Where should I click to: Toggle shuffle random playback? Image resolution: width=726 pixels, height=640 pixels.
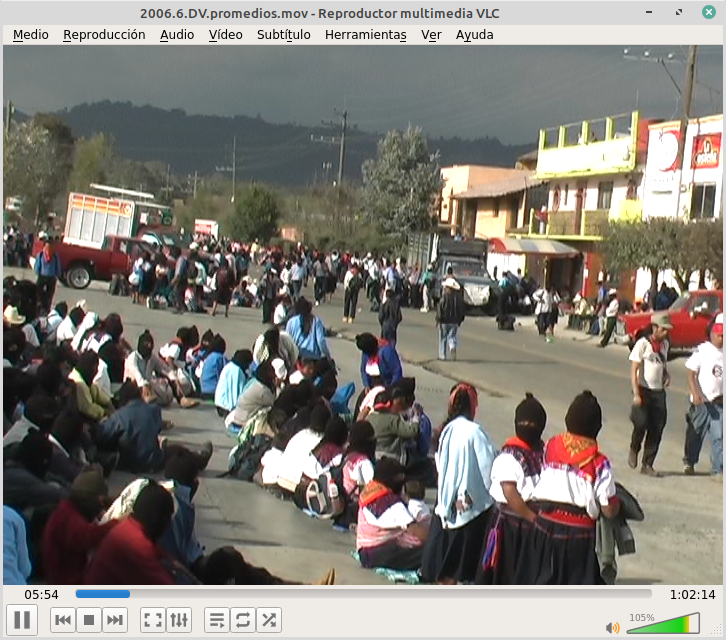(269, 620)
